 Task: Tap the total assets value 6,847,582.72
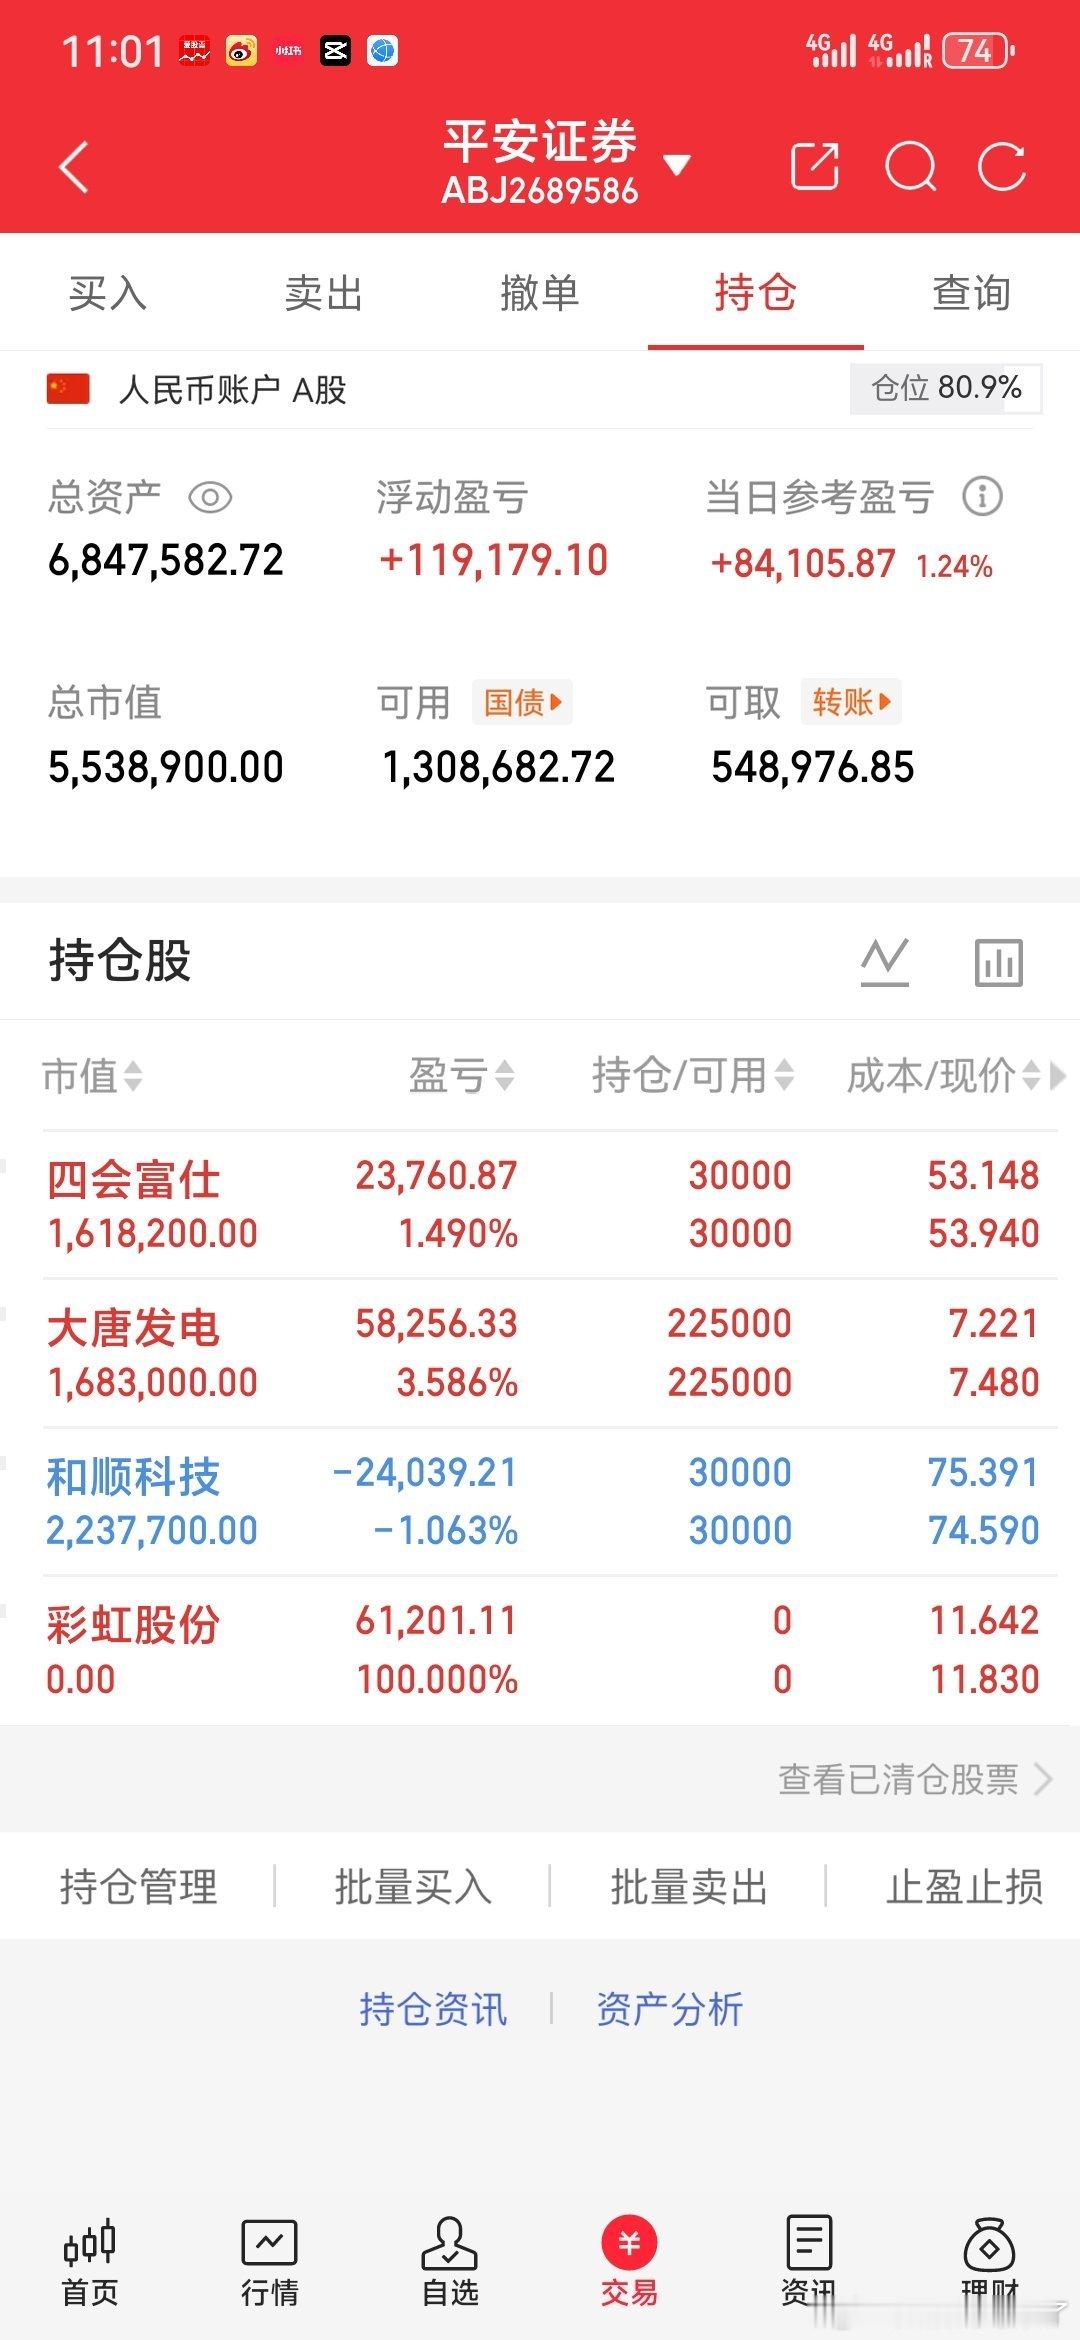point(166,560)
